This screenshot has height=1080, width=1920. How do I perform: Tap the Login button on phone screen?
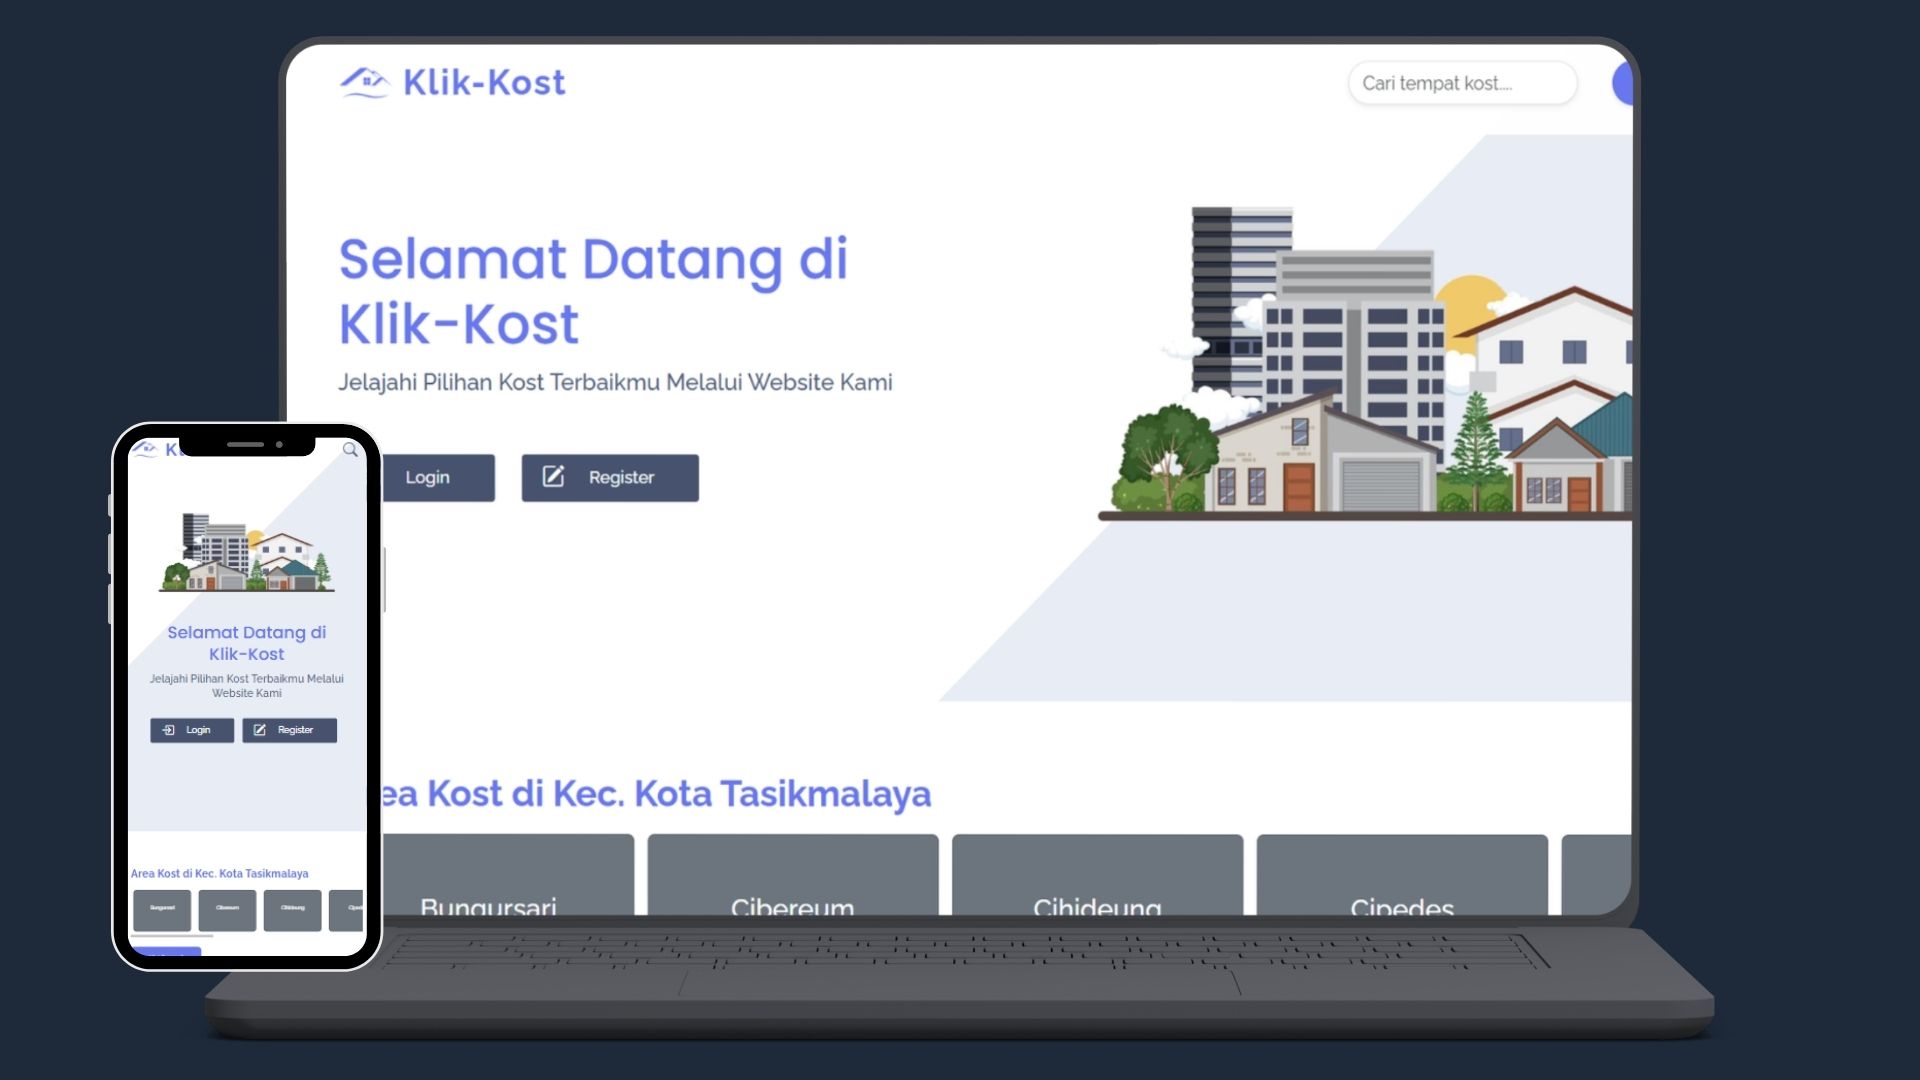pos(192,730)
